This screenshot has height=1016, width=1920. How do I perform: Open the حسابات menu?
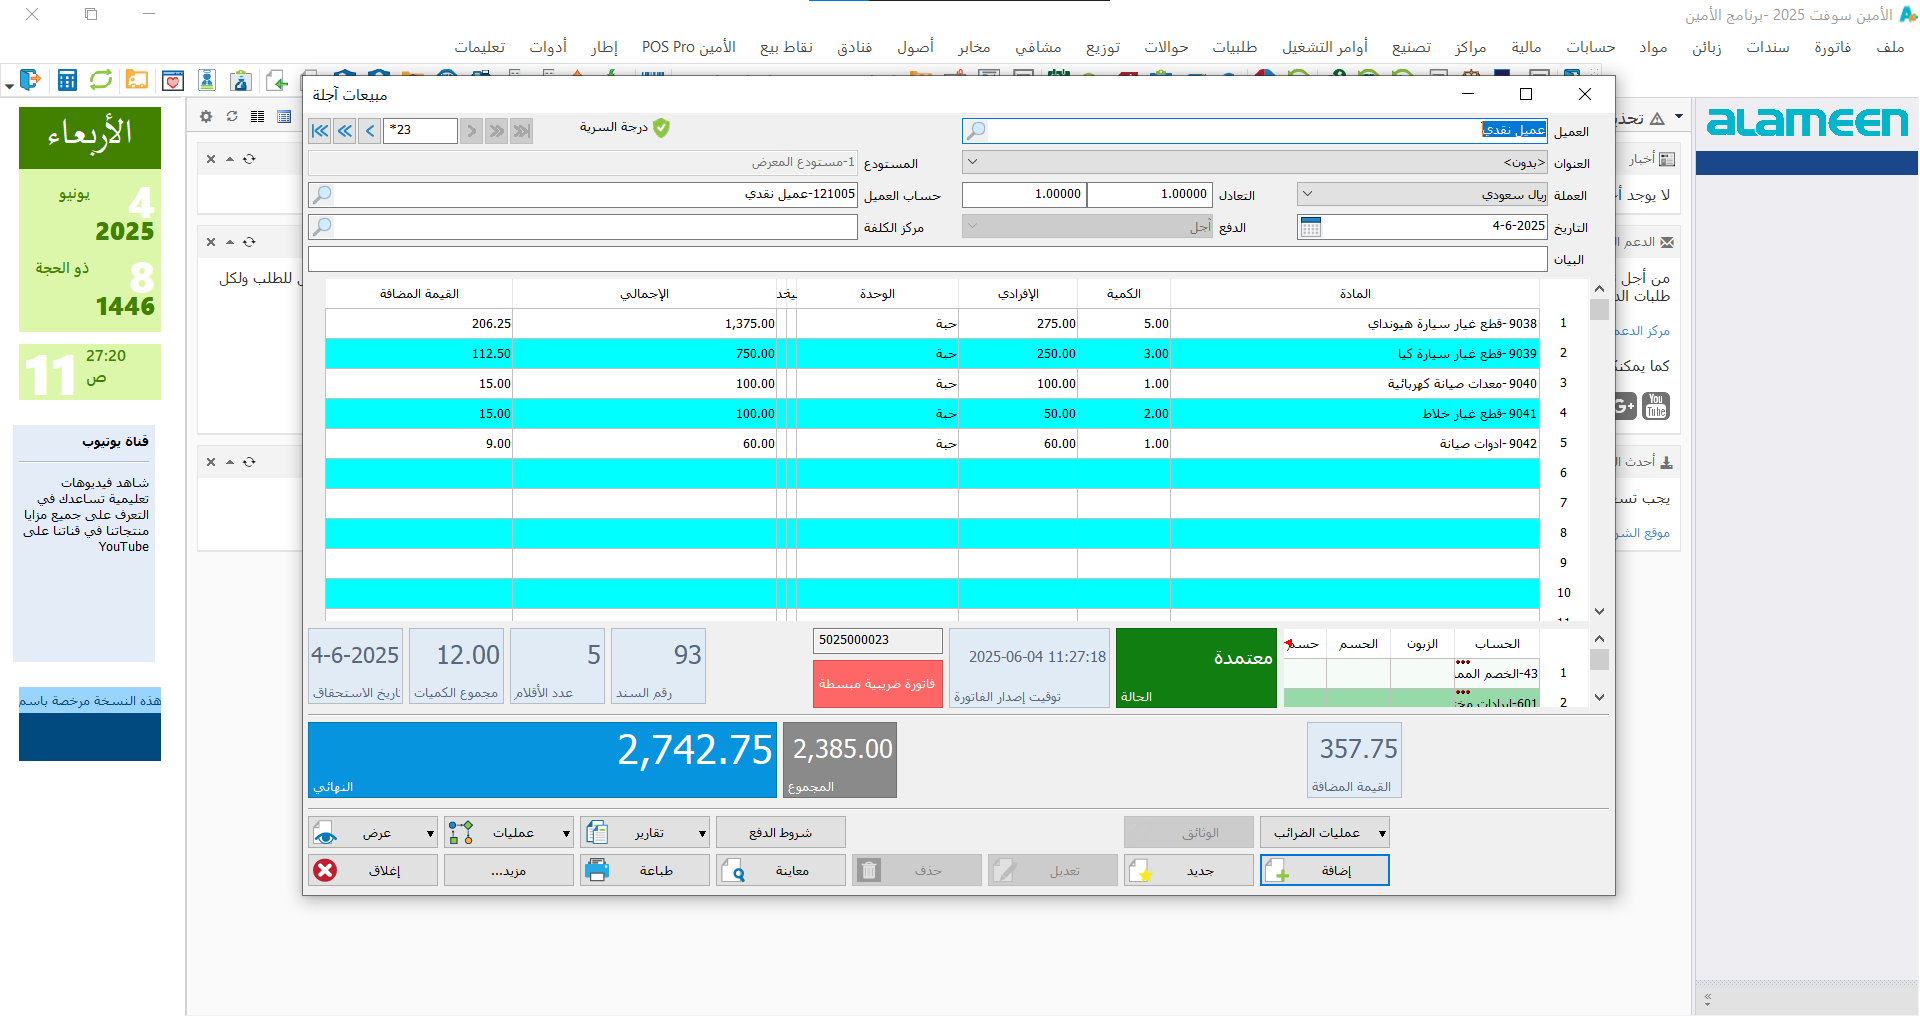(x=1590, y=47)
